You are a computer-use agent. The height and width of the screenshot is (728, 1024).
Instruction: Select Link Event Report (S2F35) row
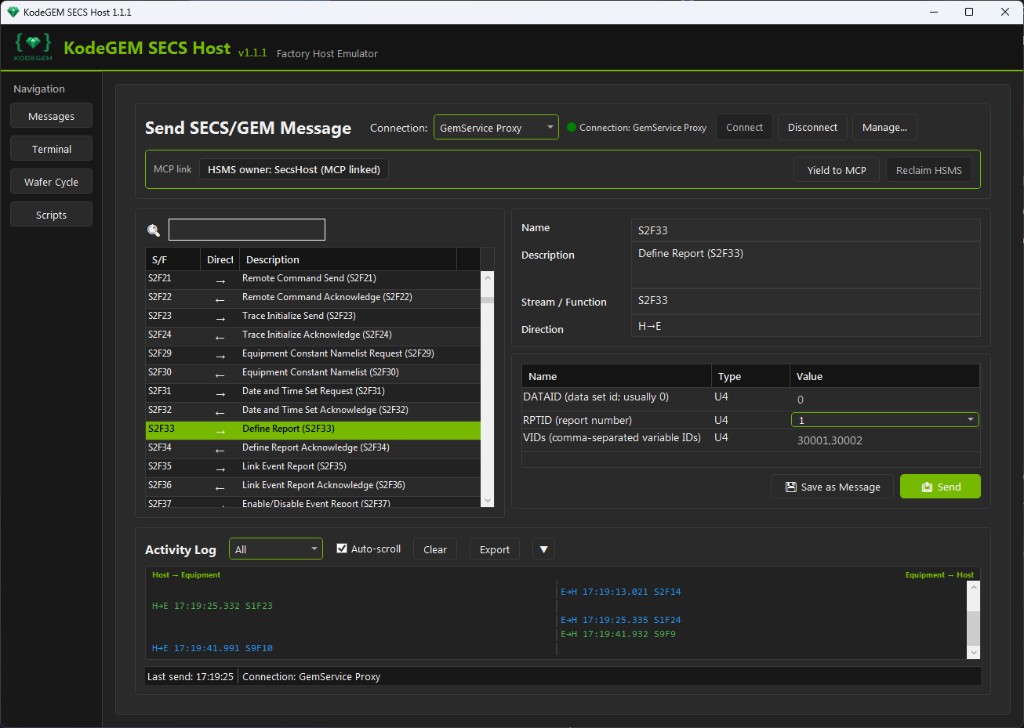click(x=313, y=466)
